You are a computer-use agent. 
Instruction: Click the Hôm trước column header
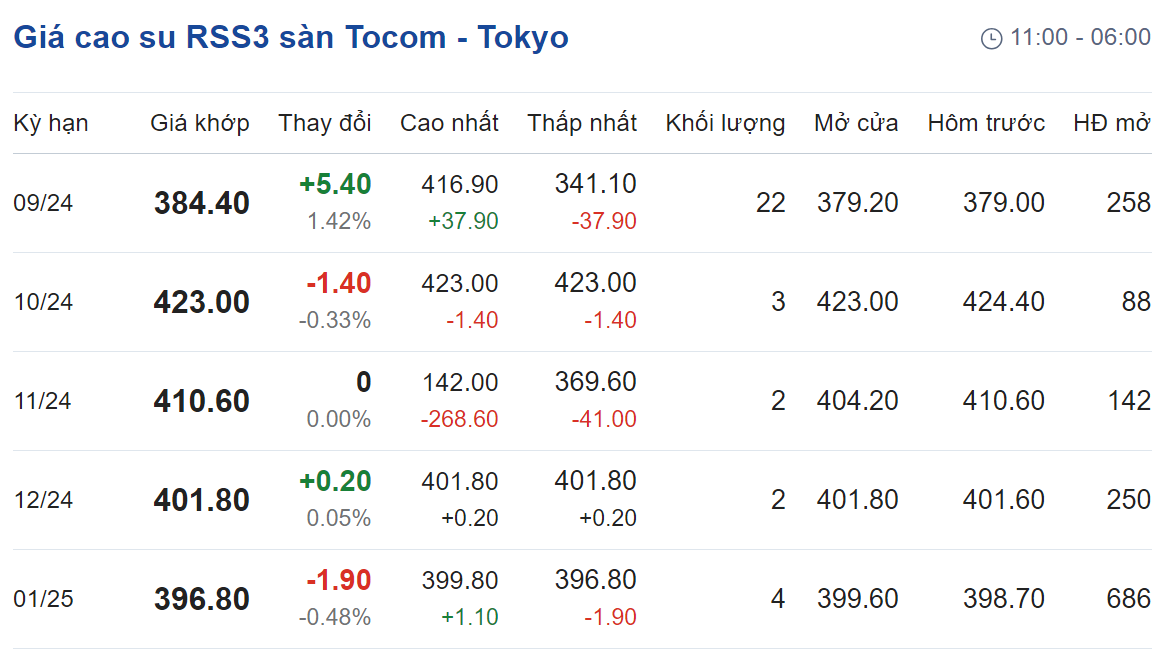986,123
